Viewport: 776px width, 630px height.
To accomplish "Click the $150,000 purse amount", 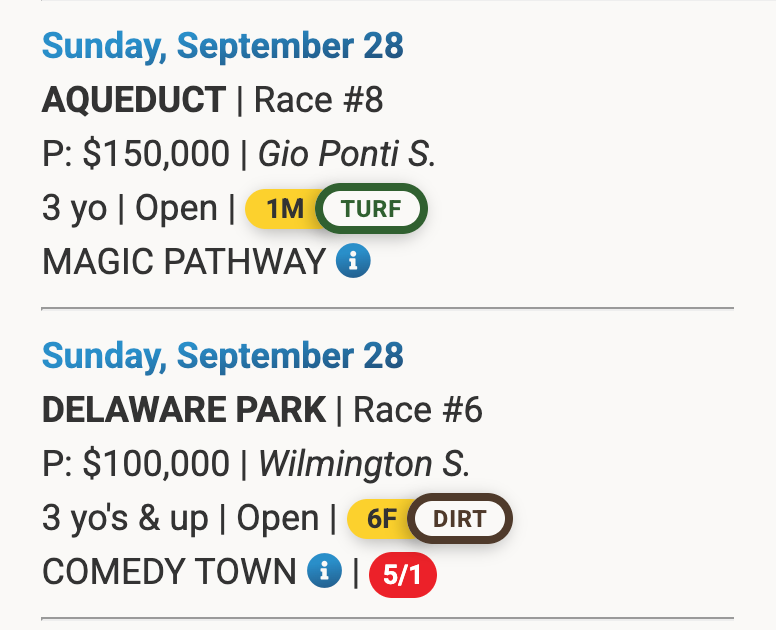I will pos(155,154).
